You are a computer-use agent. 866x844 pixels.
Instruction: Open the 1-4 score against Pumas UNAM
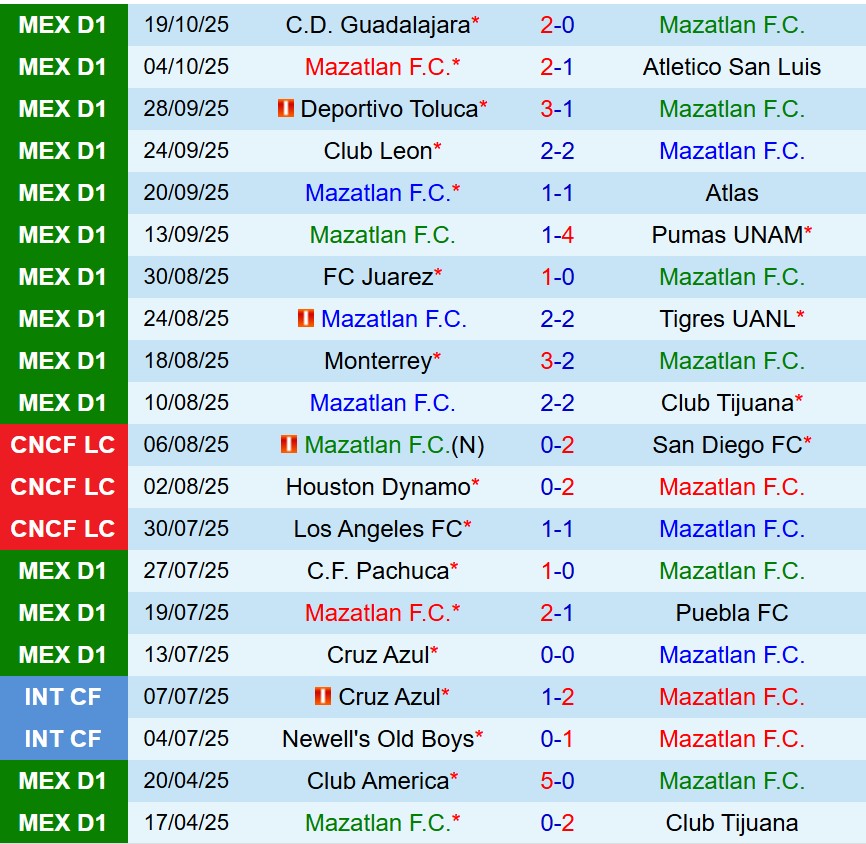pos(557,235)
